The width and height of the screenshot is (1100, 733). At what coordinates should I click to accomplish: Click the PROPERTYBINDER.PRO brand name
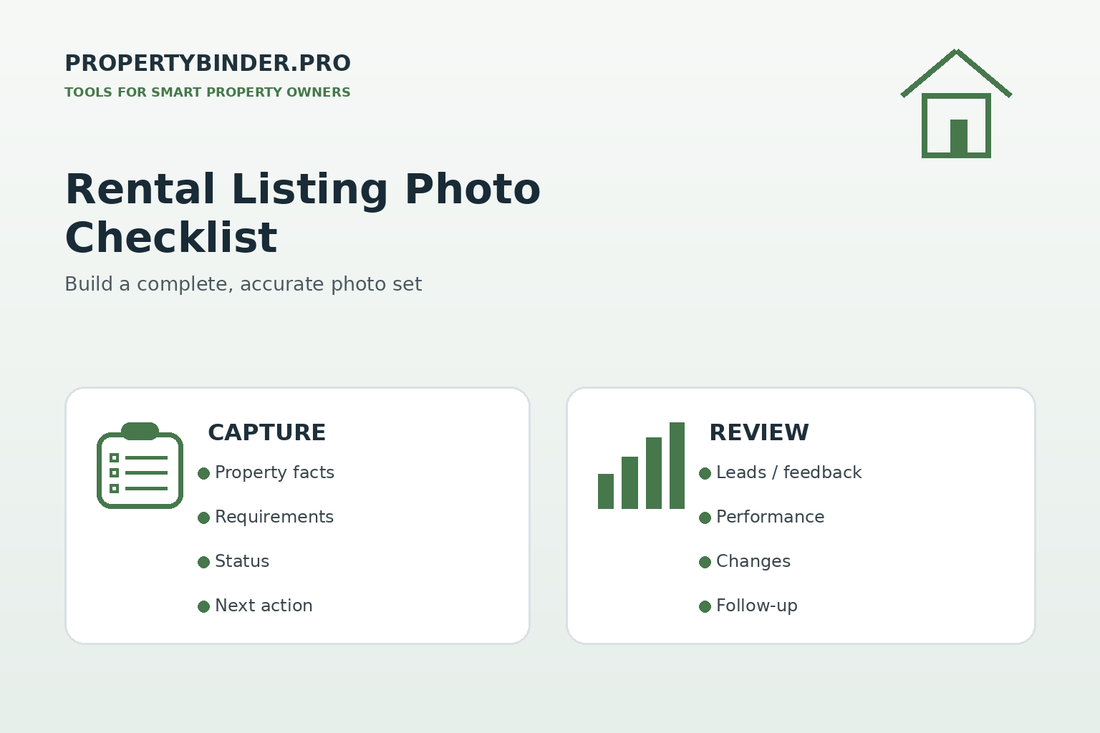[x=208, y=63]
